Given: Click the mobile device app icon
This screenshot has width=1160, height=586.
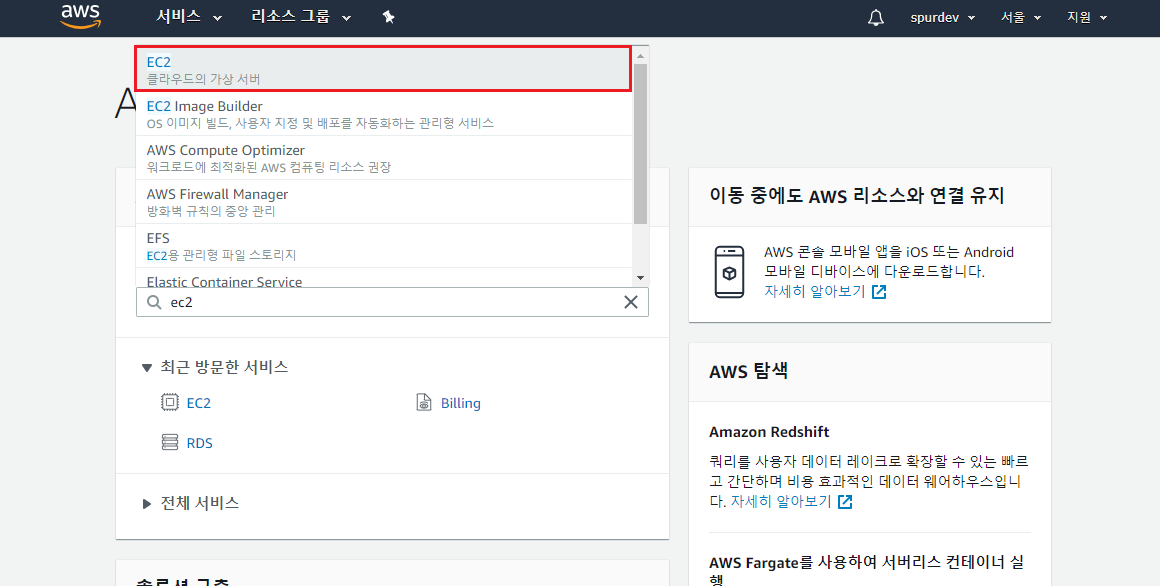Looking at the screenshot, I should tap(729, 272).
